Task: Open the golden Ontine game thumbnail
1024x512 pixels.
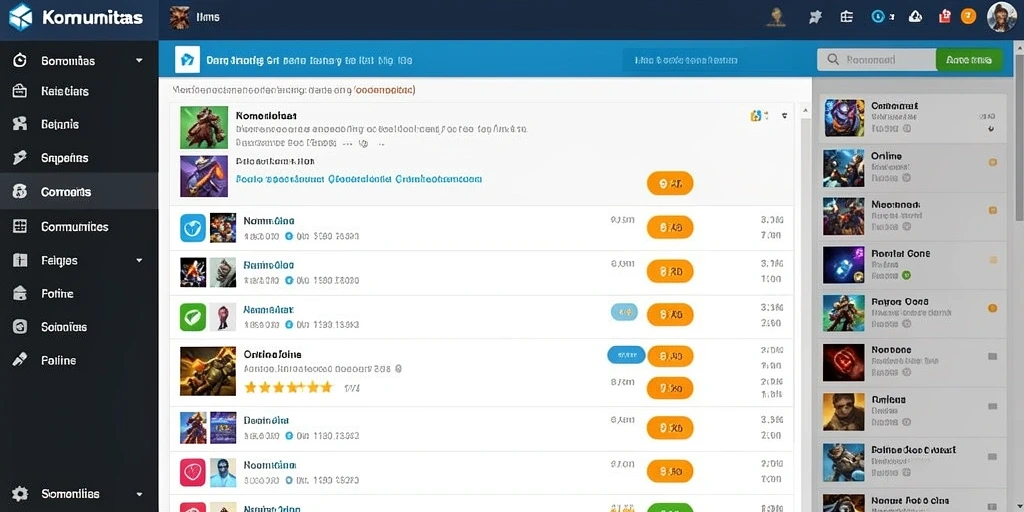Action: (x=208, y=371)
